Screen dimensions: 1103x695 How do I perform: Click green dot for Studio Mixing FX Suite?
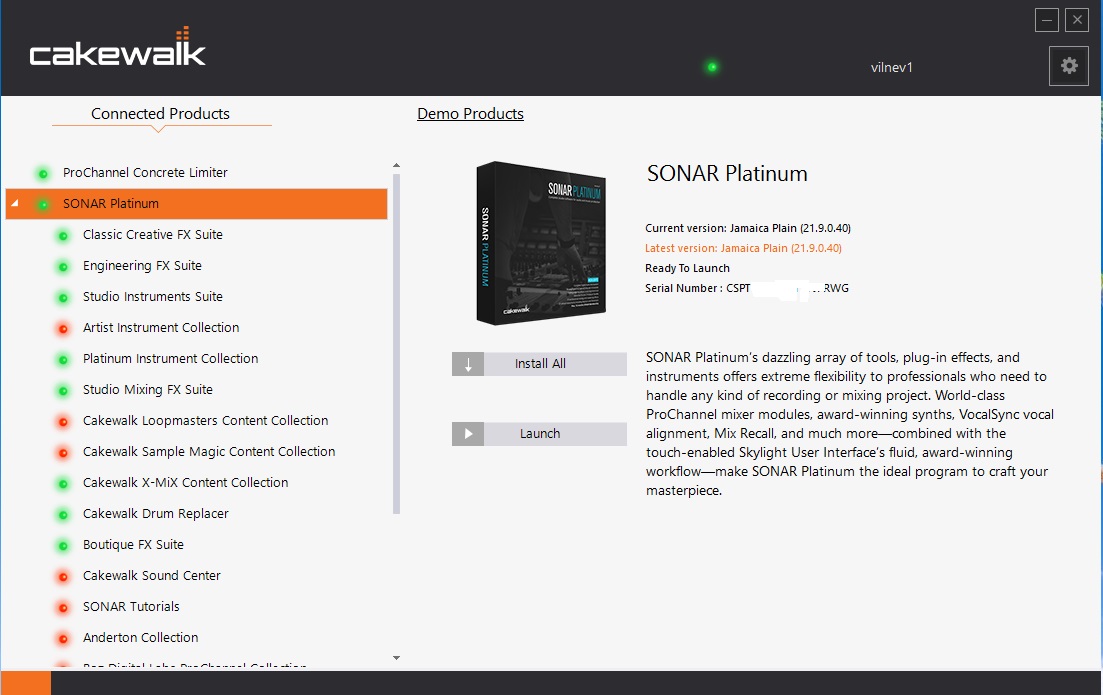click(63, 390)
